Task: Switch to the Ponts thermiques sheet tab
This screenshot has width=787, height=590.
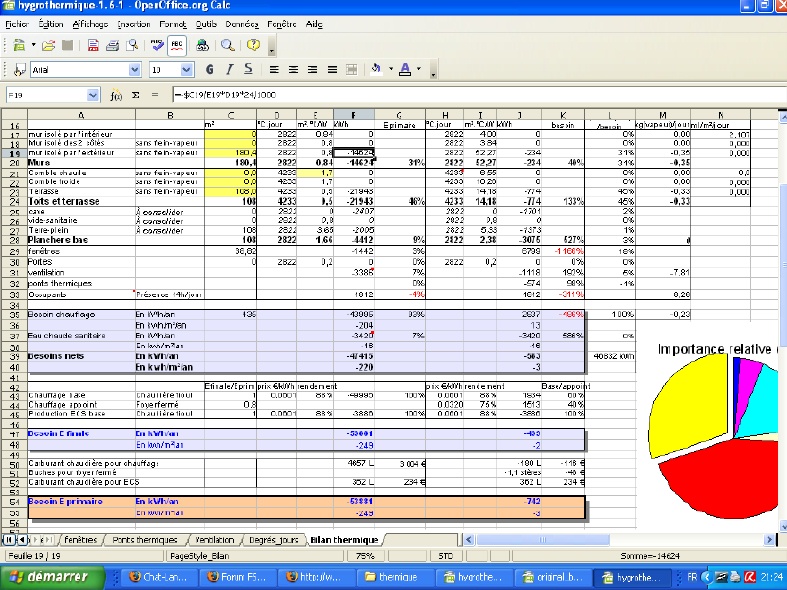Action: pyautogui.click(x=145, y=540)
